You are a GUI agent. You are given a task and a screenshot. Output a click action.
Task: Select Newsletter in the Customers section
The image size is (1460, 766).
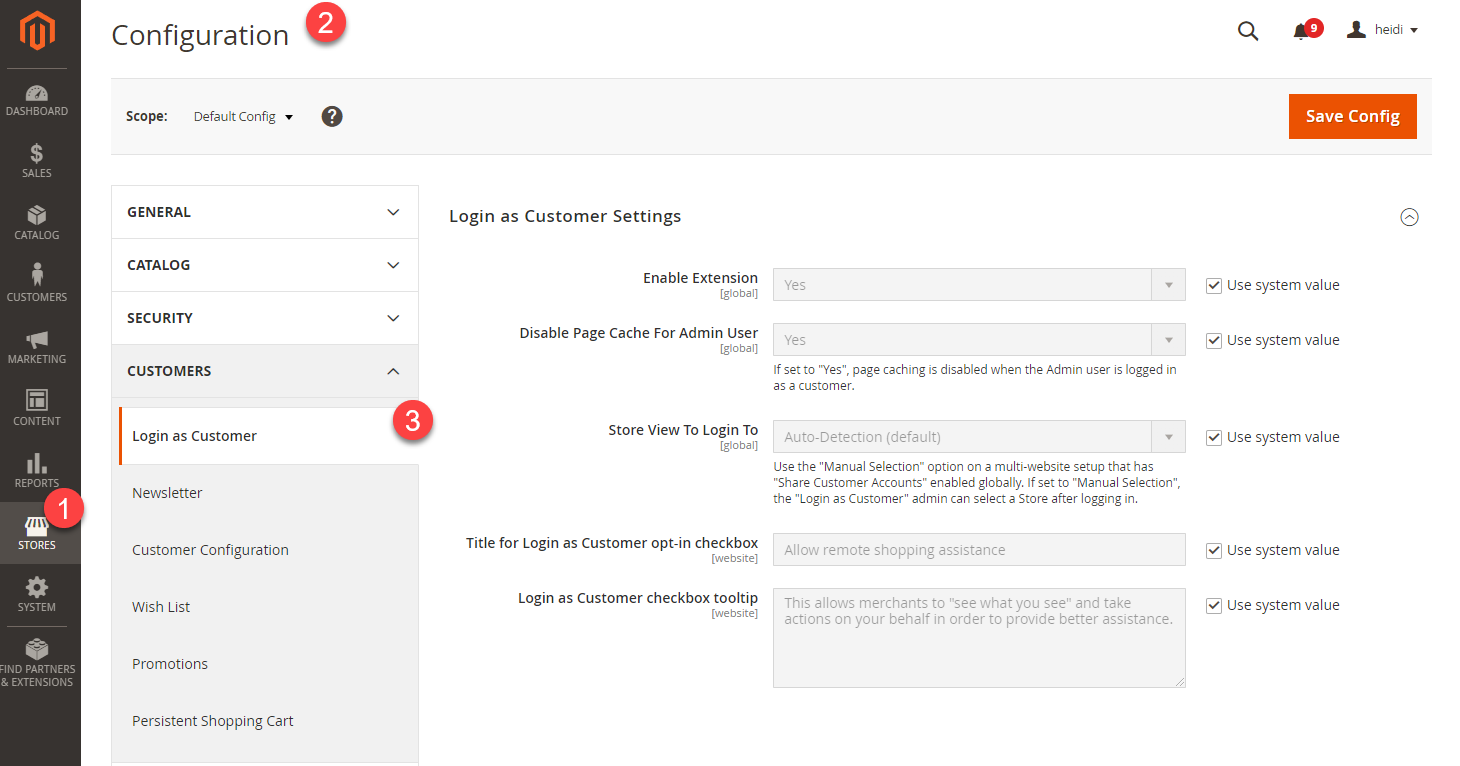pyautogui.click(x=167, y=492)
